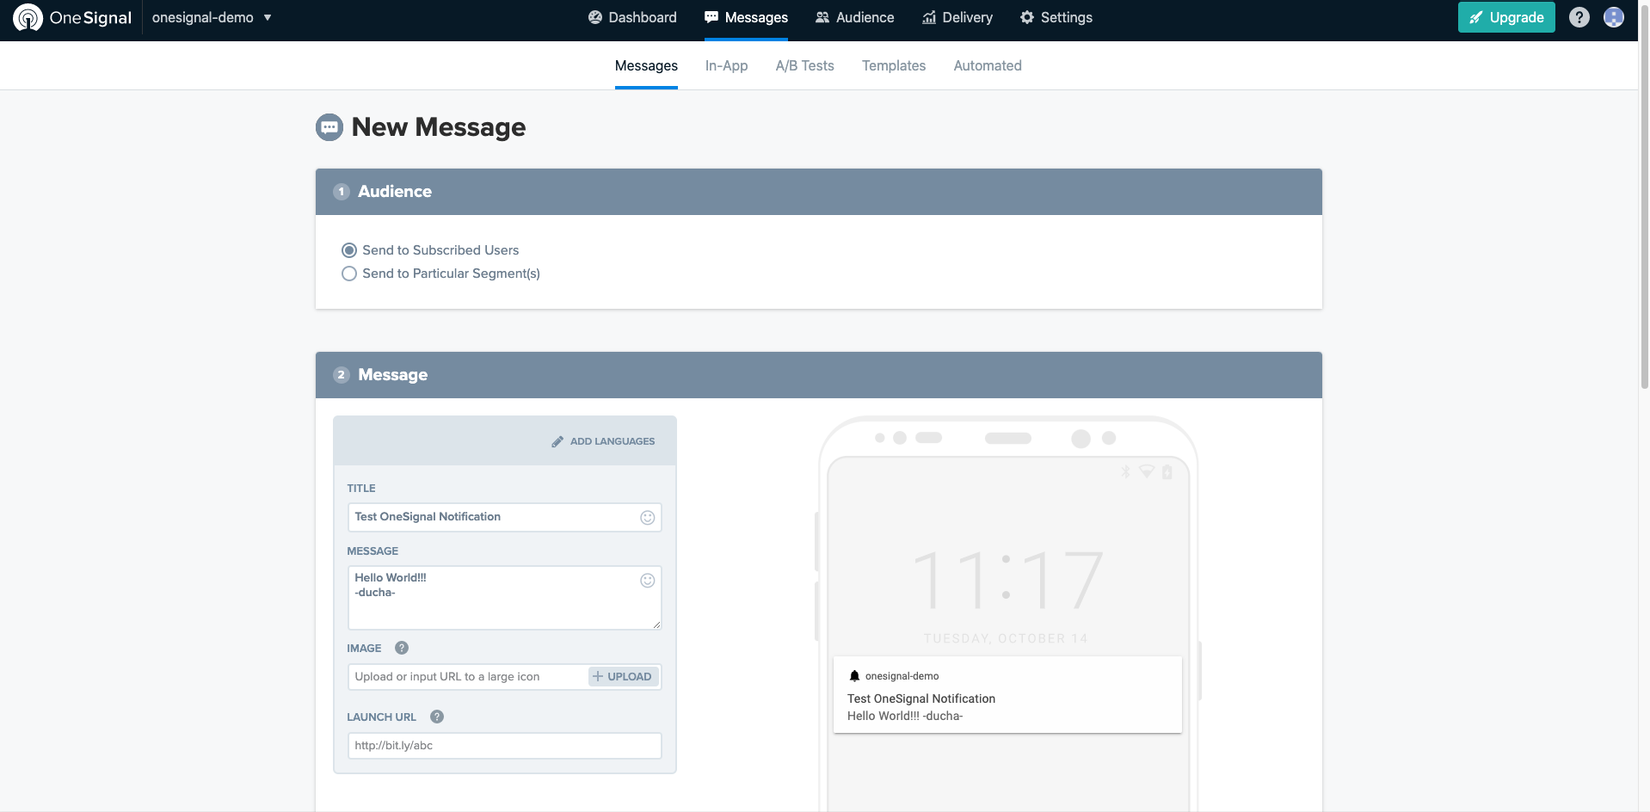Screen dimensions: 1650x812
Task: Click the Upgrade button
Action: pyautogui.click(x=1506, y=17)
